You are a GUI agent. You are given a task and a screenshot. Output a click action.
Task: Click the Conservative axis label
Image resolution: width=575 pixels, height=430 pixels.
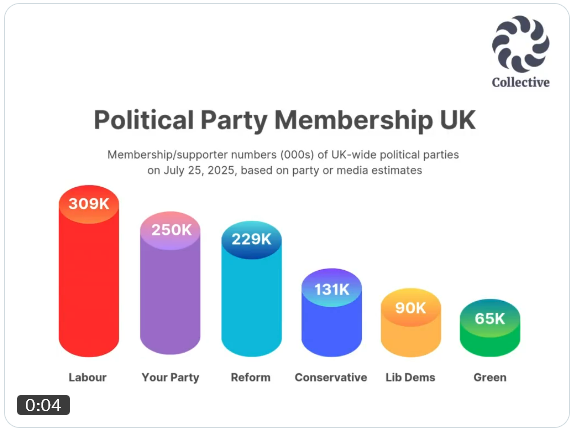[331, 377]
